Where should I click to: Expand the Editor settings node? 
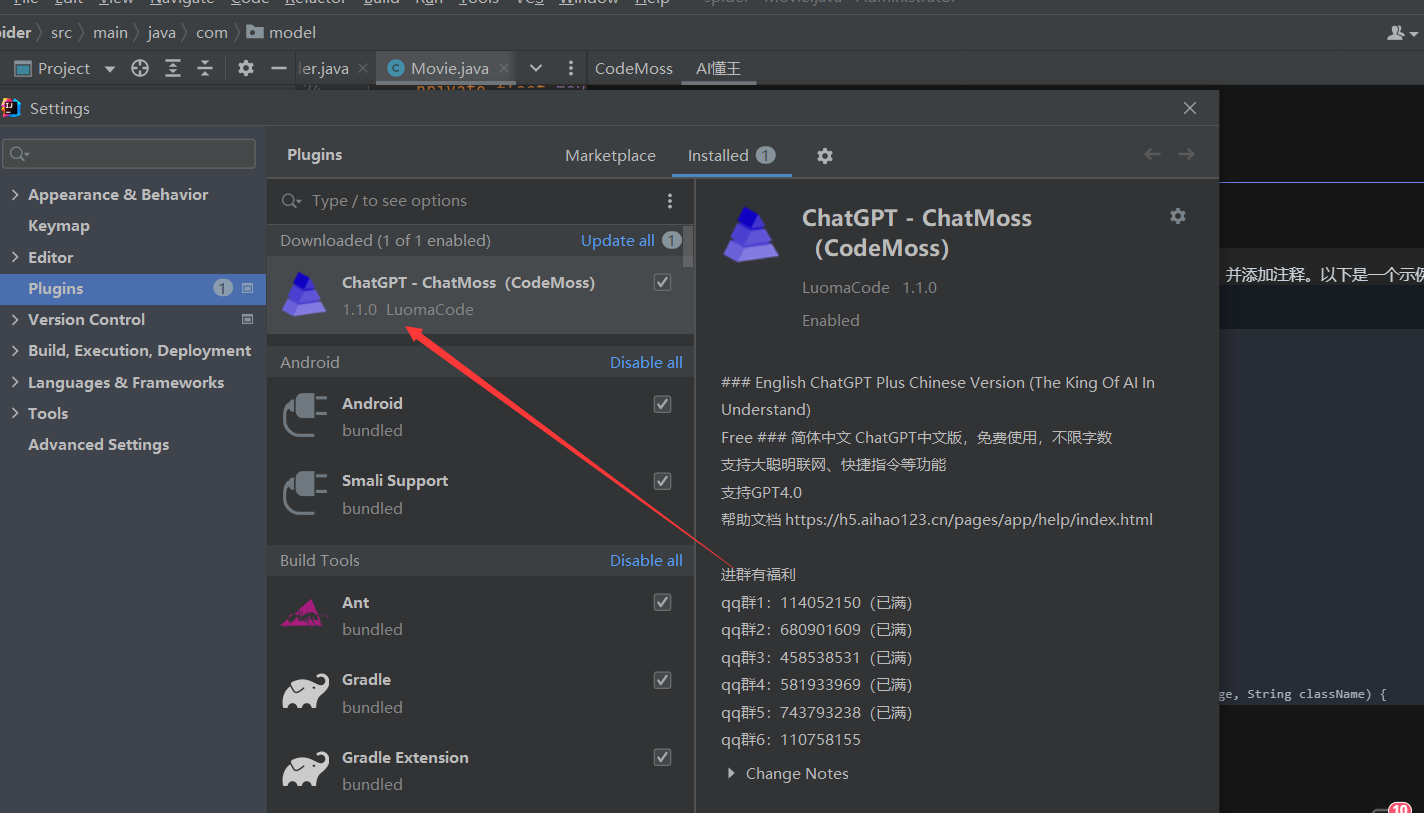pyautogui.click(x=15, y=257)
